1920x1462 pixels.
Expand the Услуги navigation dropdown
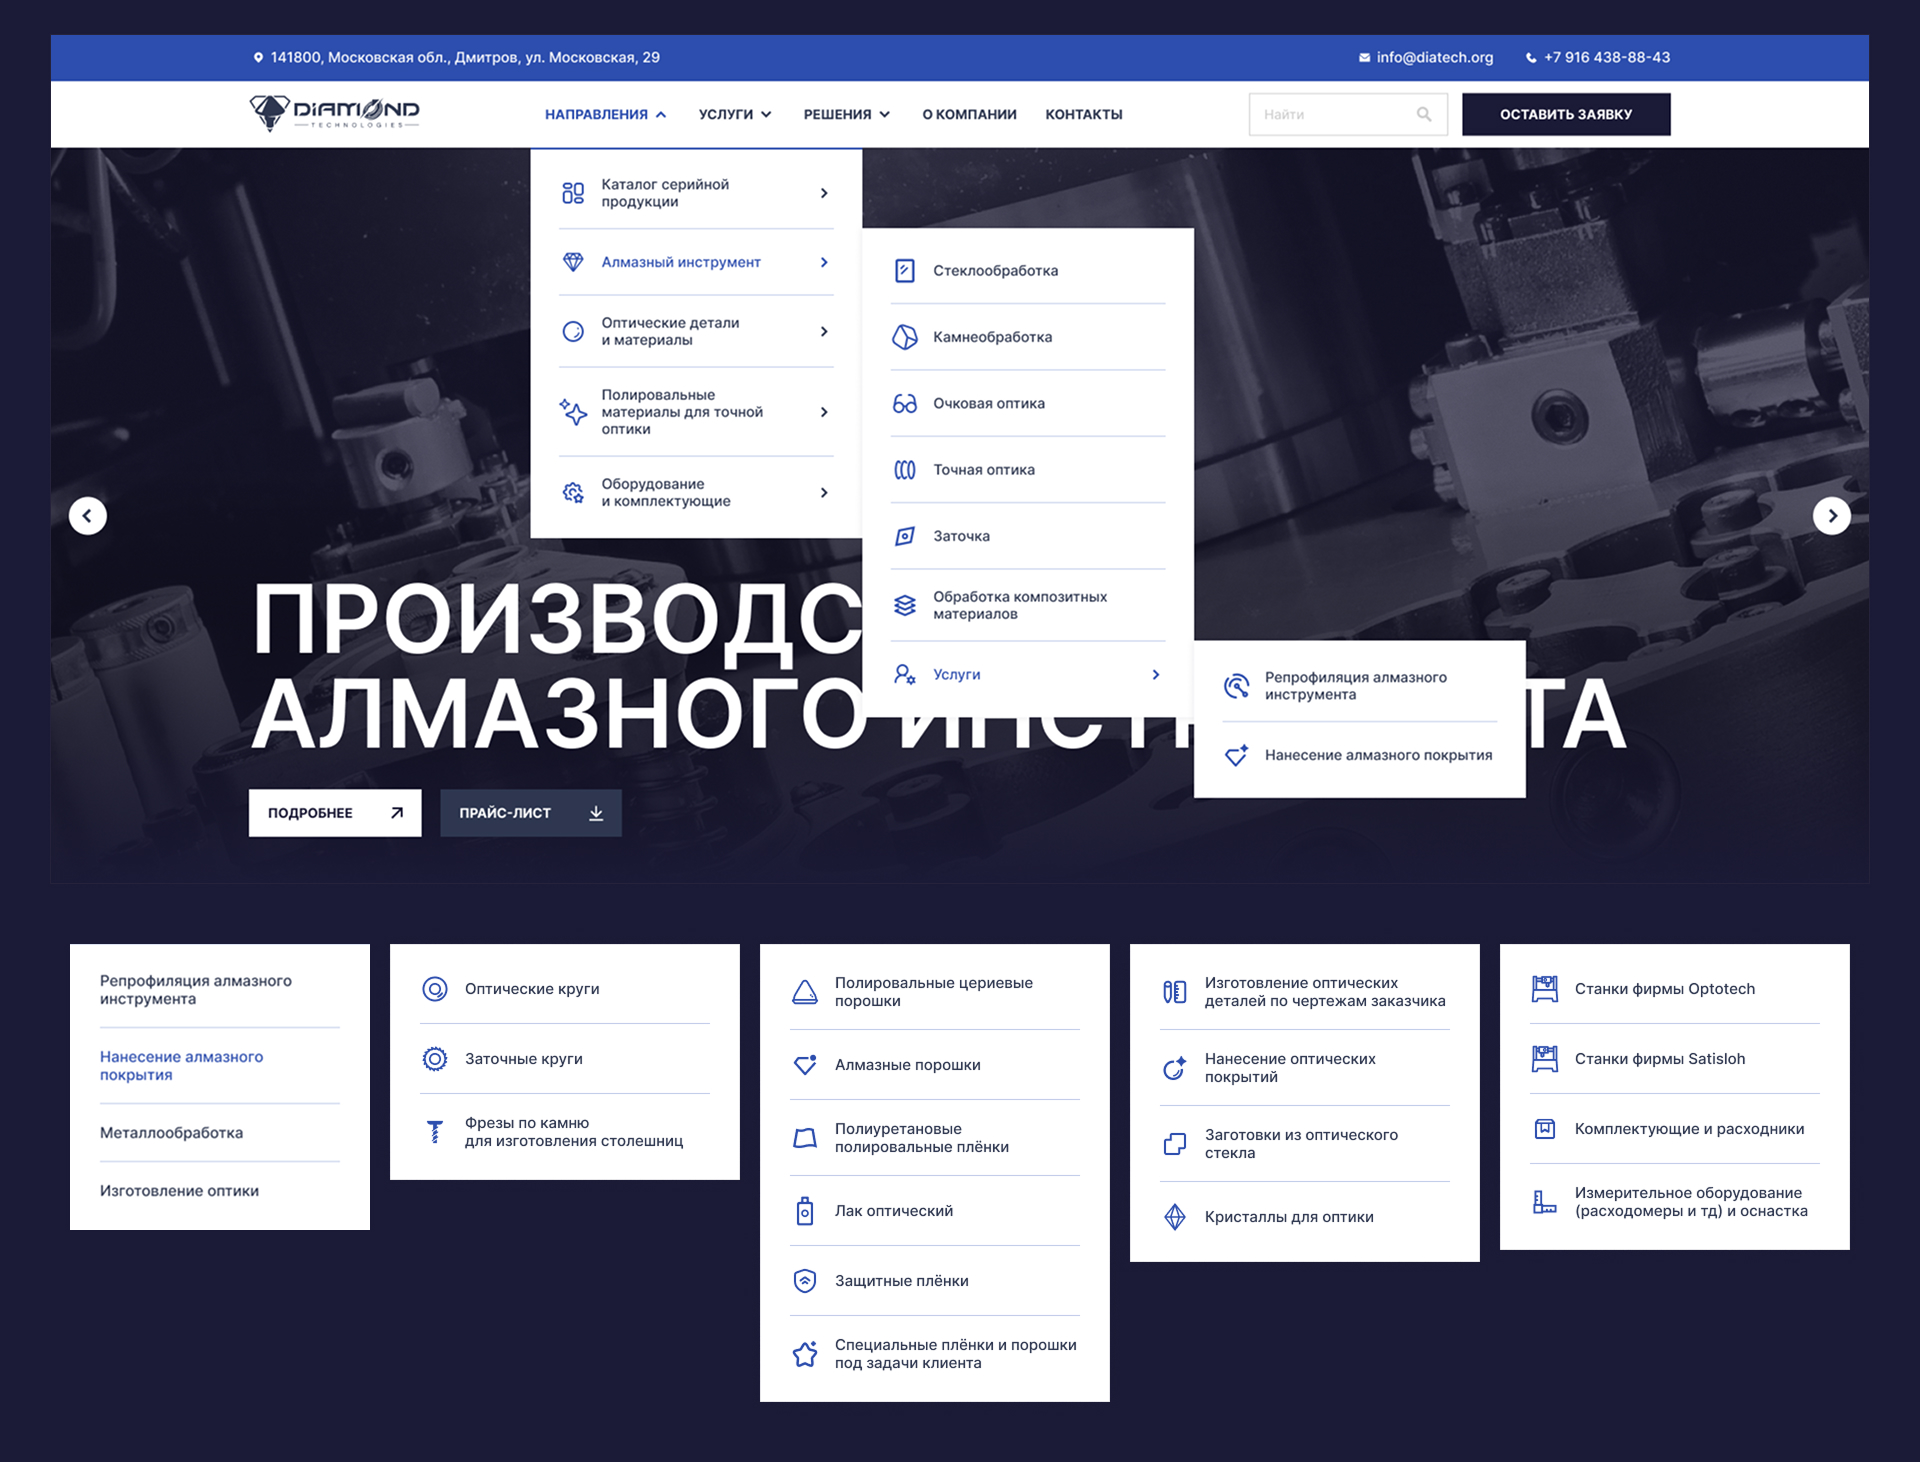click(x=735, y=114)
